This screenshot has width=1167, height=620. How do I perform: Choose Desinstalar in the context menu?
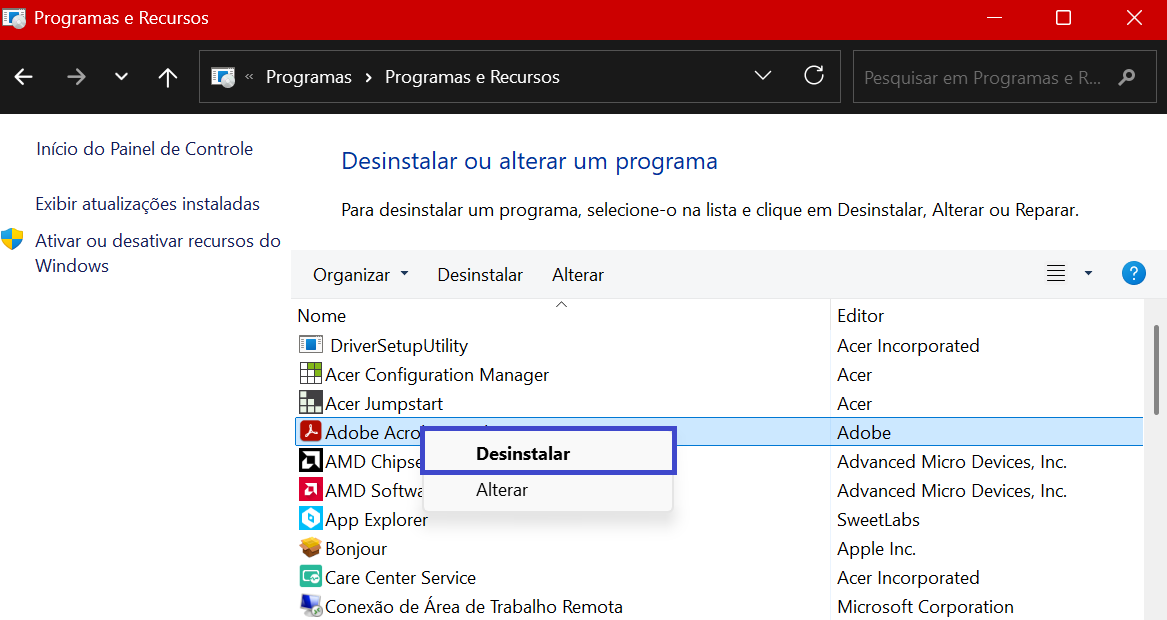[548, 451]
